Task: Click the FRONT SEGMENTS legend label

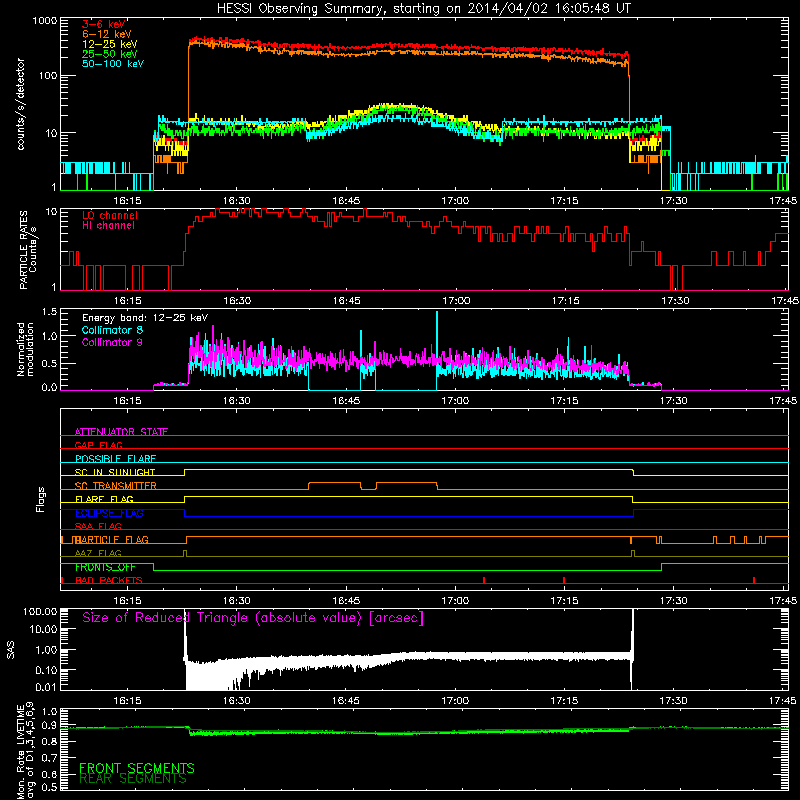Action: 137,768
